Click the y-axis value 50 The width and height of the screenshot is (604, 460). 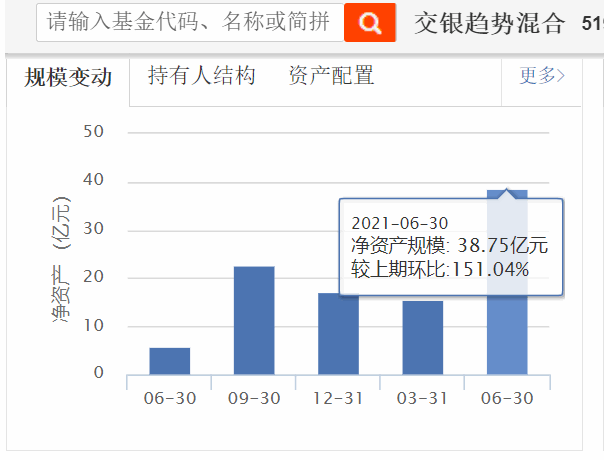(x=94, y=131)
